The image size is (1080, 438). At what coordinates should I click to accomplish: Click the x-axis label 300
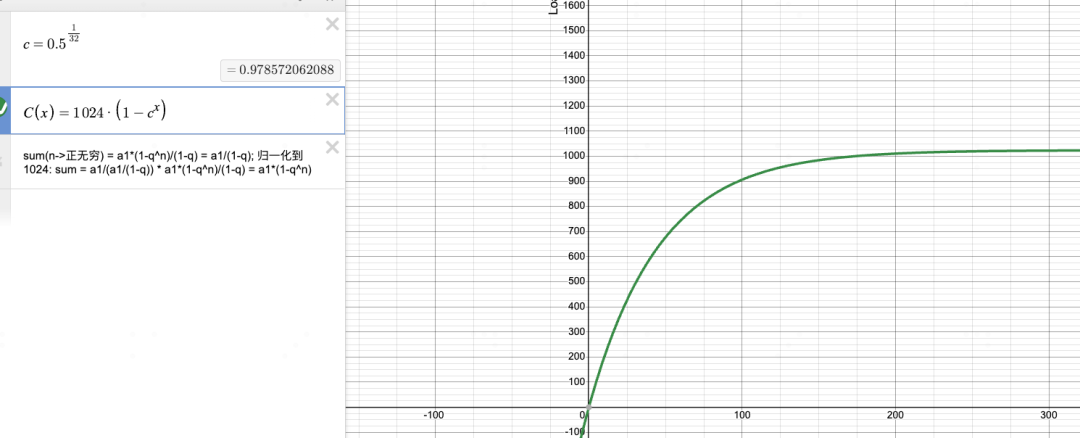click(1049, 415)
